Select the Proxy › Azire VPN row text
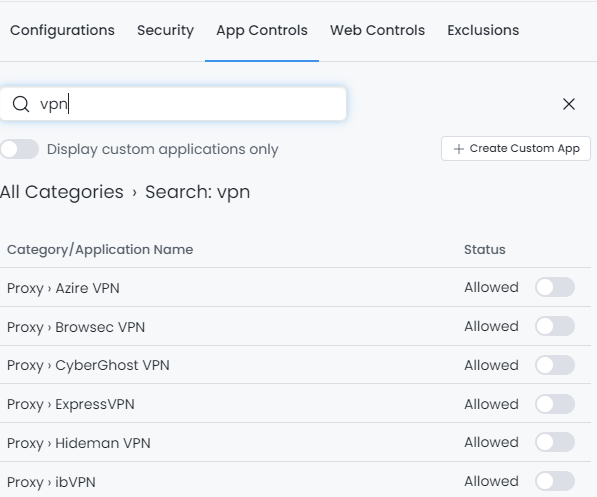 (63, 288)
